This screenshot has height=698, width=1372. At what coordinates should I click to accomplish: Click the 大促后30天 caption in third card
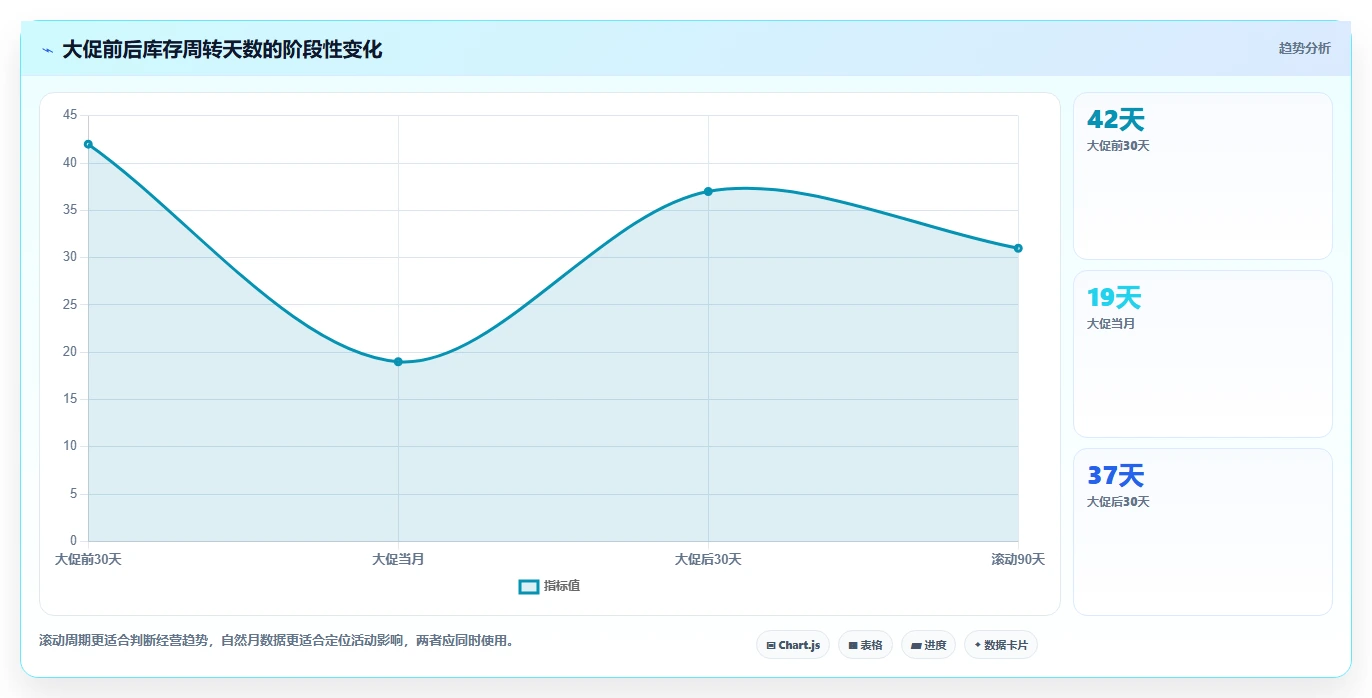pyautogui.click(x=1118, y=502)
